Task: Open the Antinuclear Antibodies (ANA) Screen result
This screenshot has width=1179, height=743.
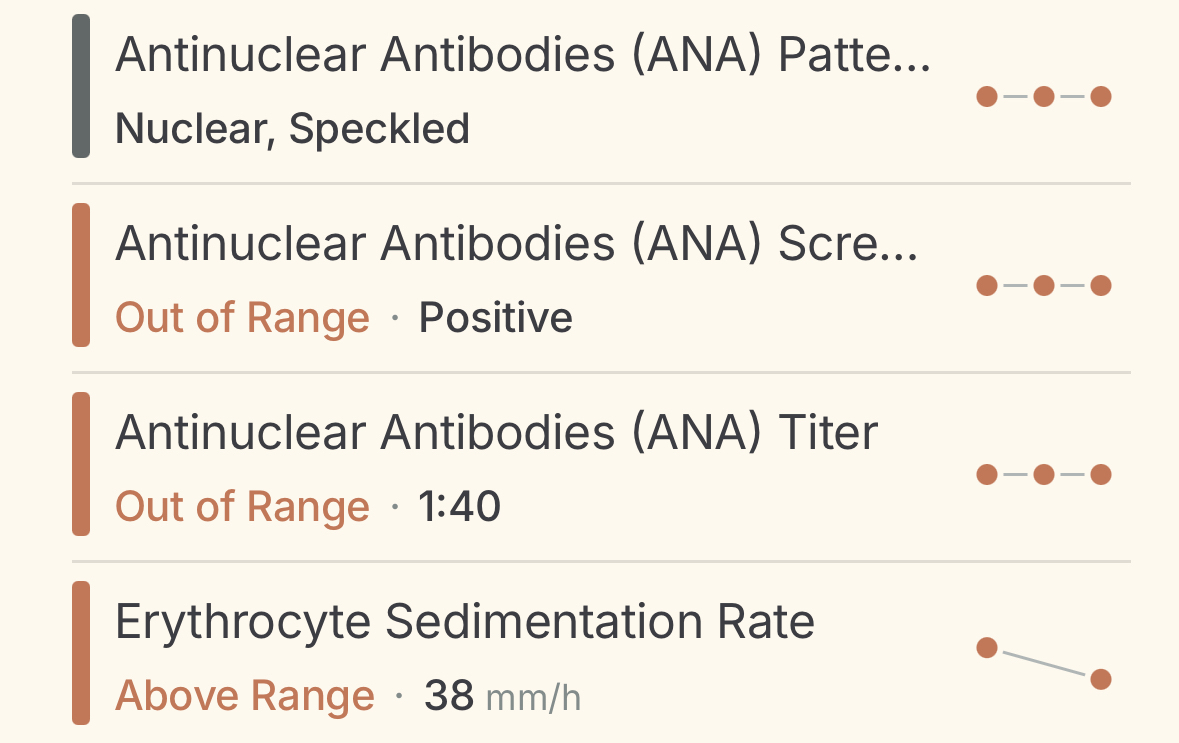Action: [x=516, y=244]
